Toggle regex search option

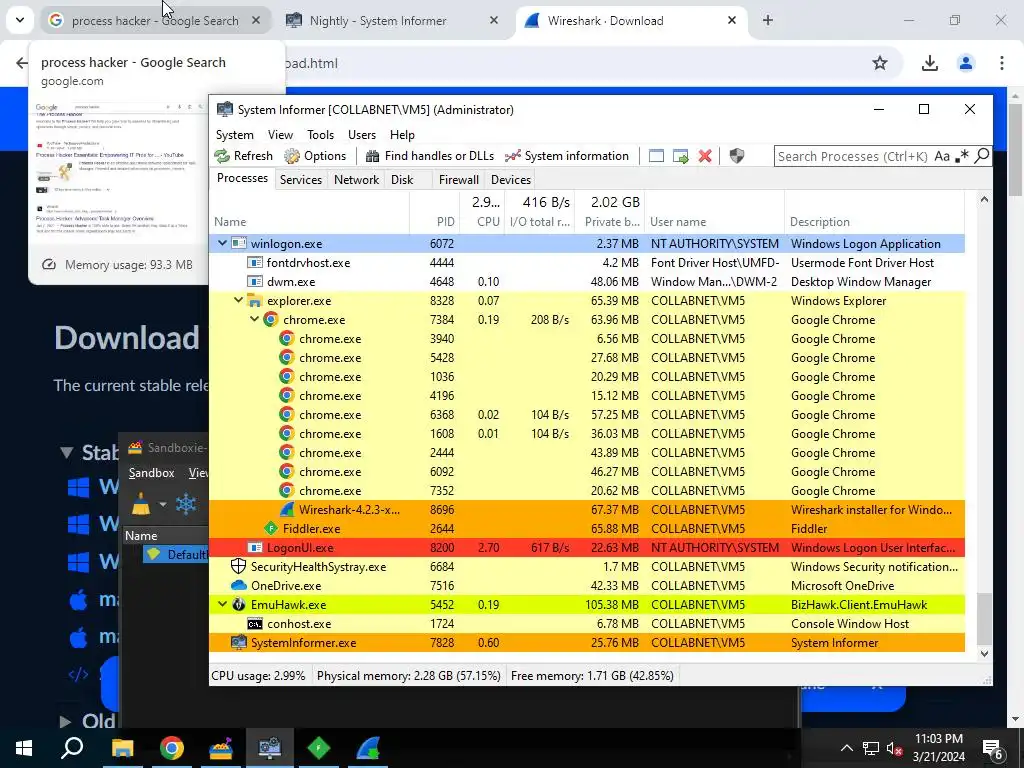961,156
